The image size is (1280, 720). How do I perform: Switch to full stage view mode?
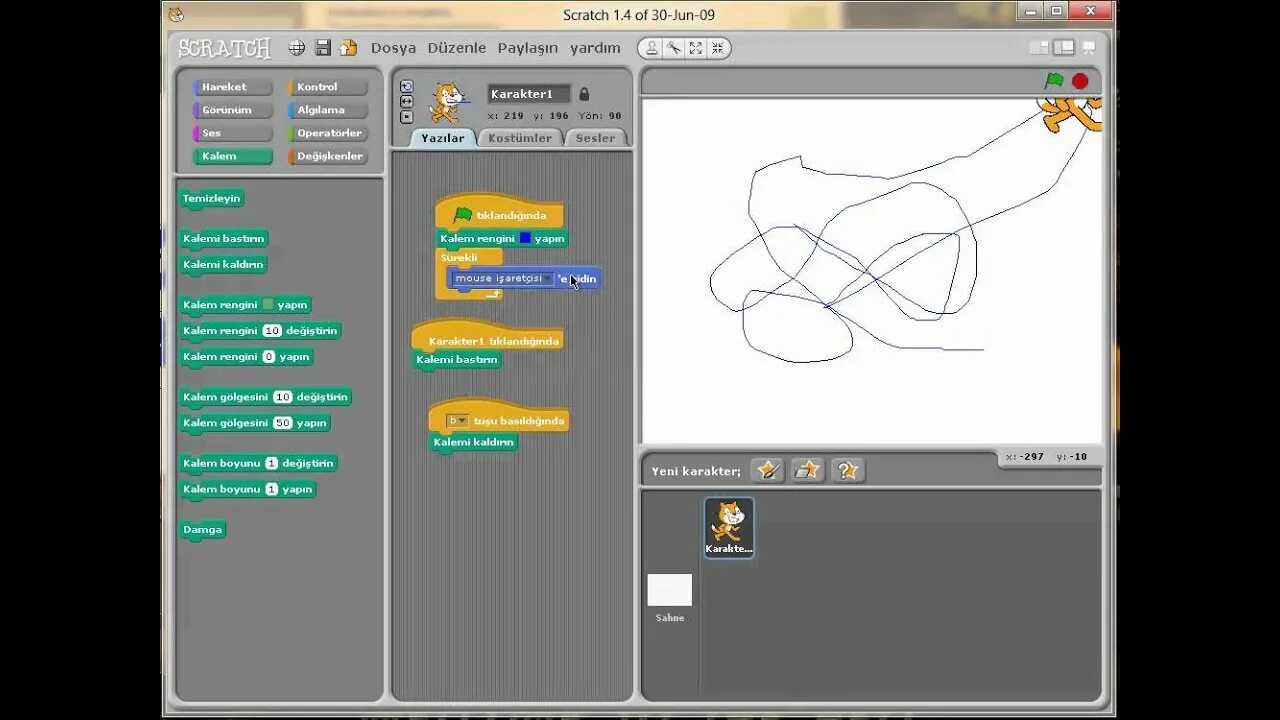pyautogui.click(x=1064, y=47)
